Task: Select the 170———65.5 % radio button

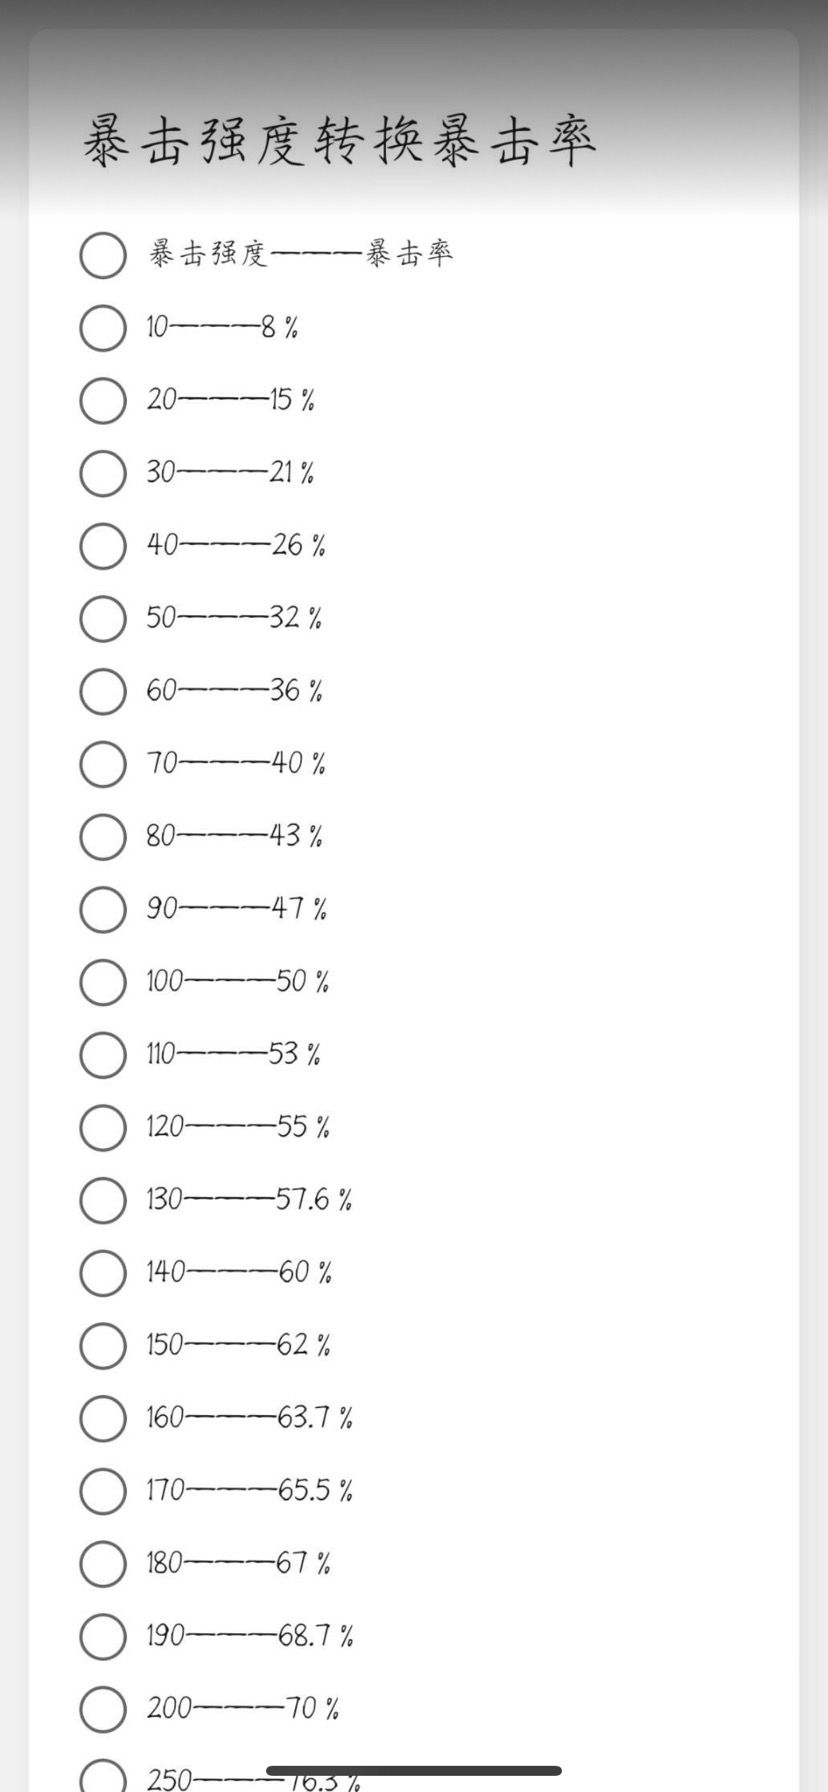Action: click(103, 1491)
